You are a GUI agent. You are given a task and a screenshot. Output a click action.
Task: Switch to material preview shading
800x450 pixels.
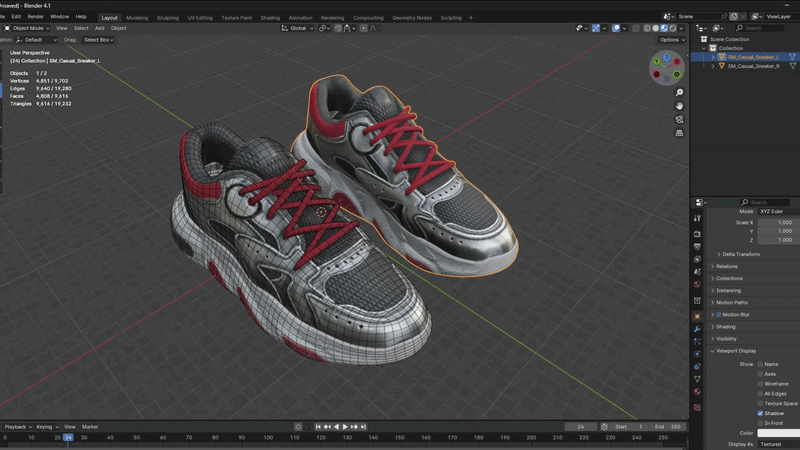664,28
